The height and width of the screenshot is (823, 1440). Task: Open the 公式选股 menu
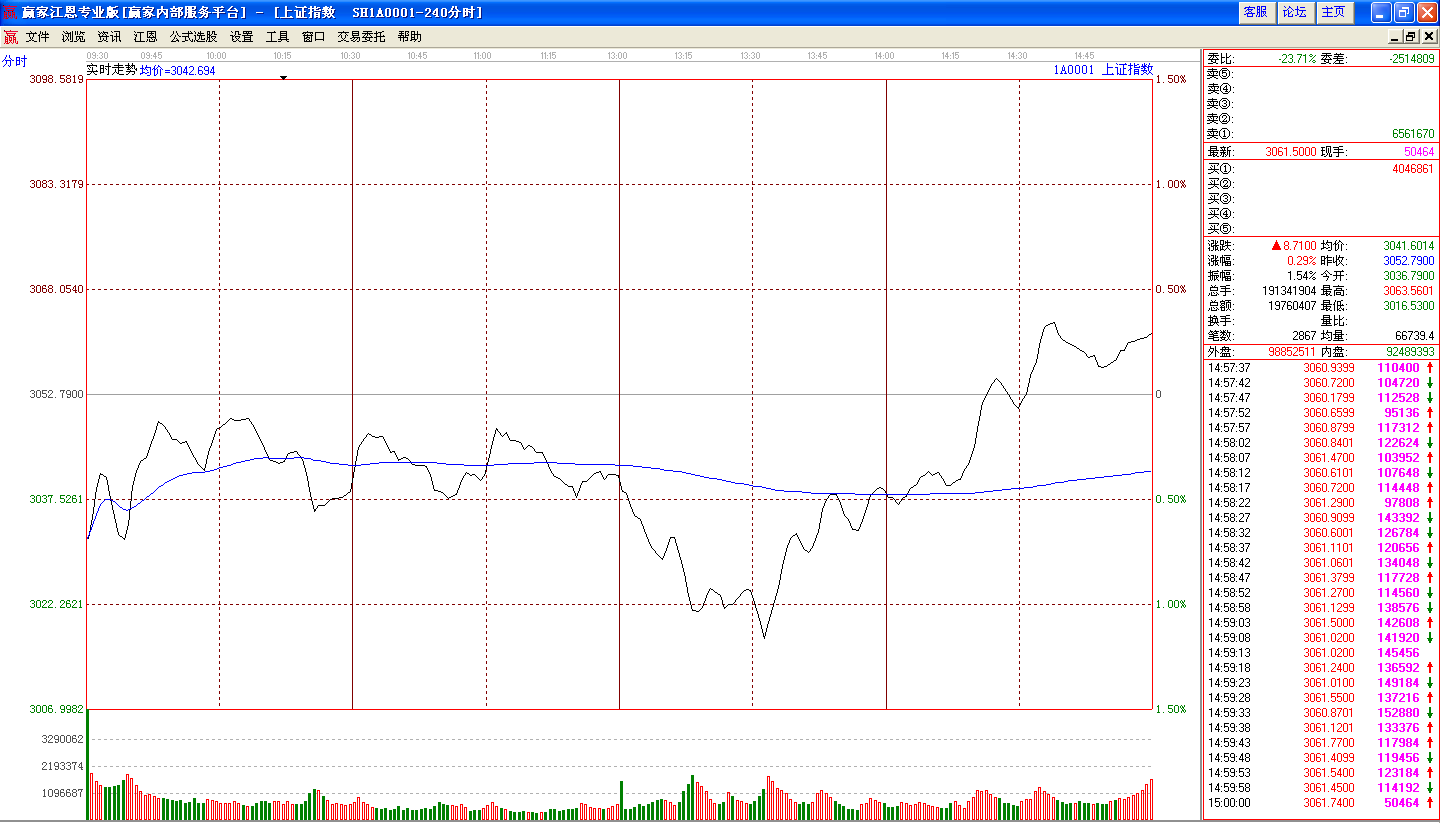click(193, 37)
